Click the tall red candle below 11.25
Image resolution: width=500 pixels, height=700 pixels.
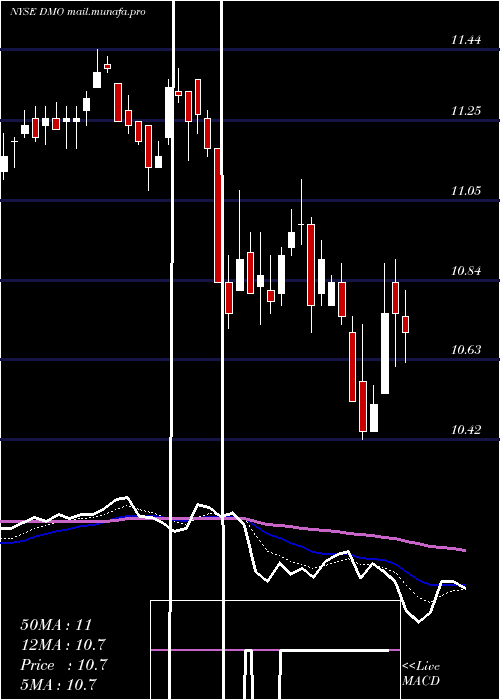coord(218,215)
